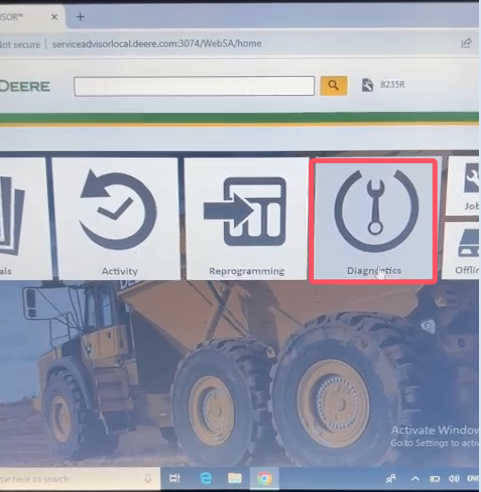Click the share icon in address bar
The image size is (481, 492).
point(466,43)
